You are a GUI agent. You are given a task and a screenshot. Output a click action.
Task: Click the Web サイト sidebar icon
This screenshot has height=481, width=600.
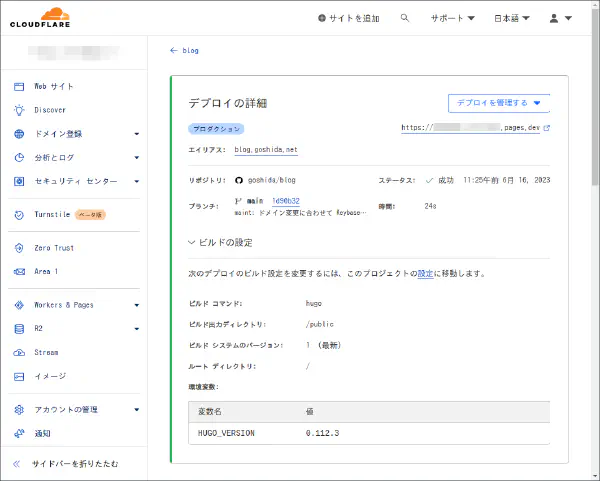click(x=19, y=86)
